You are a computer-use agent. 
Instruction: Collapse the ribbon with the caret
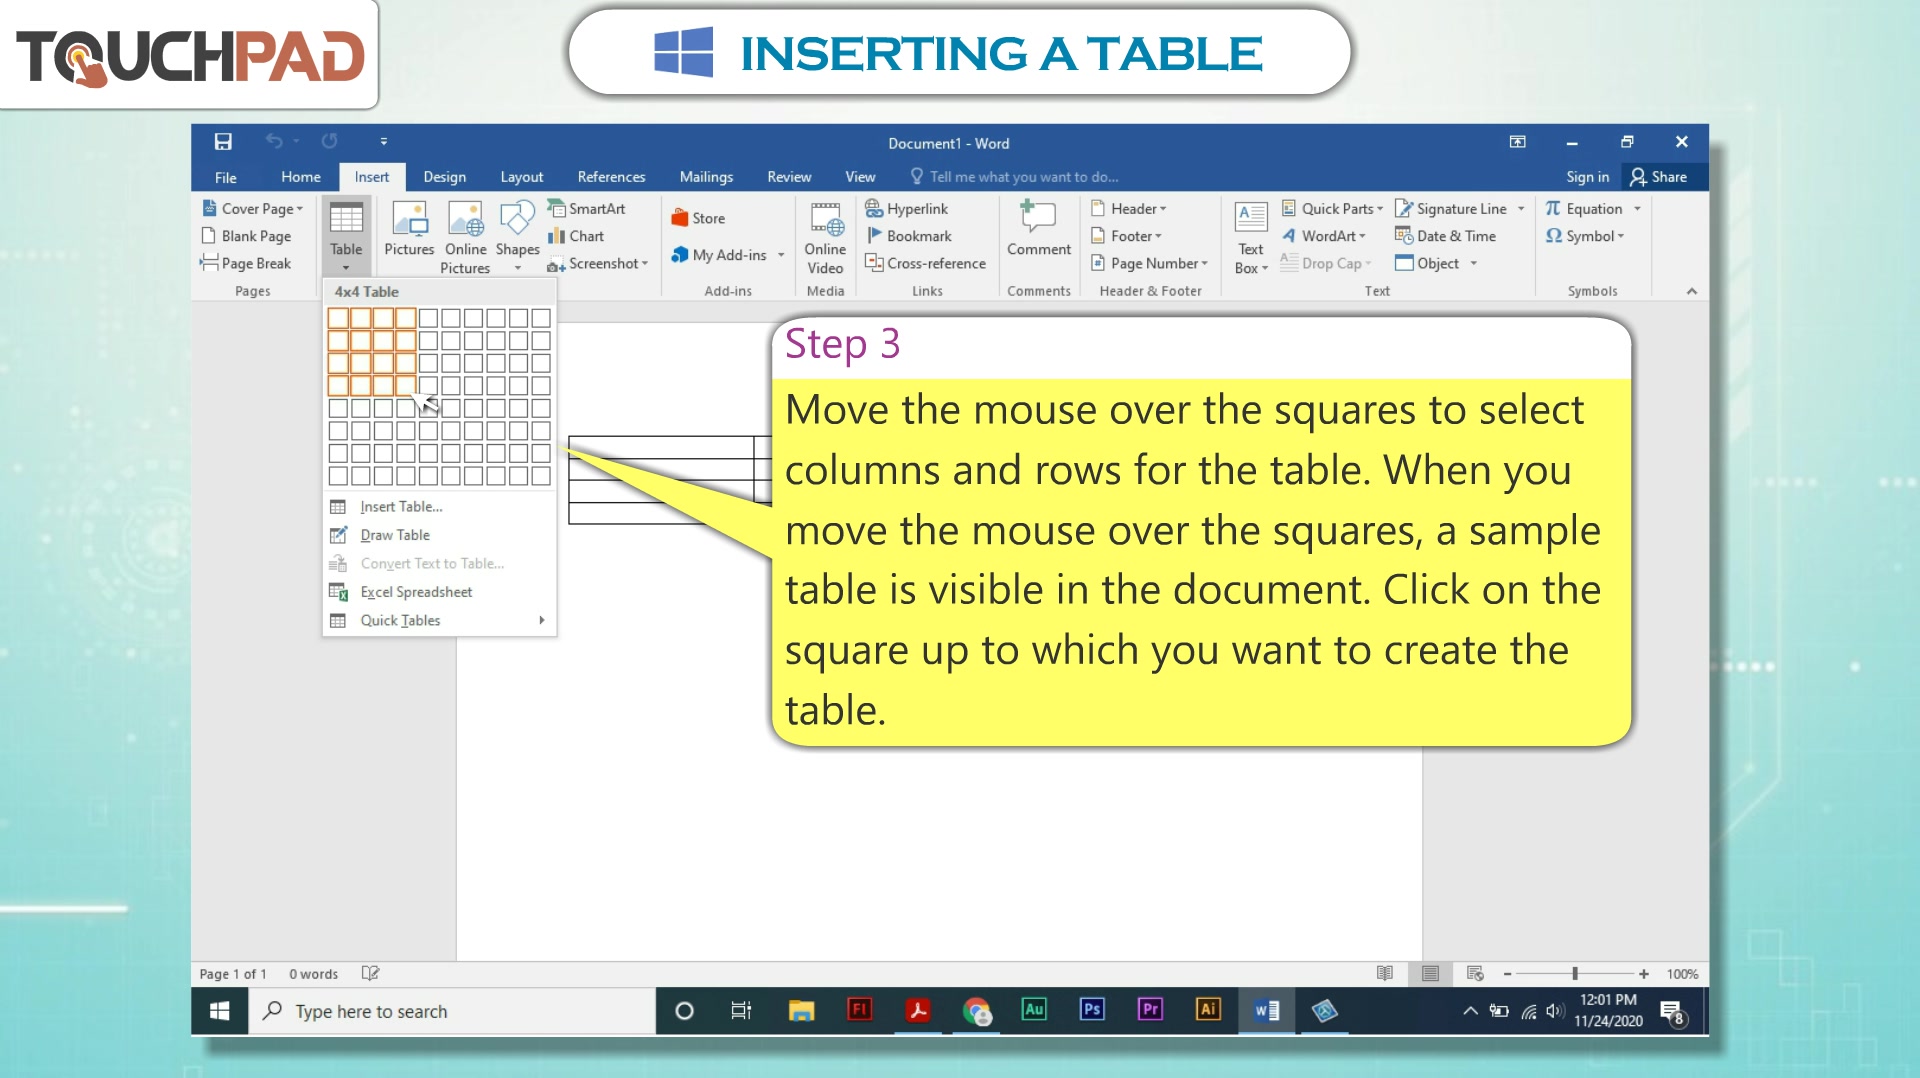click(x=1692, y=291)
